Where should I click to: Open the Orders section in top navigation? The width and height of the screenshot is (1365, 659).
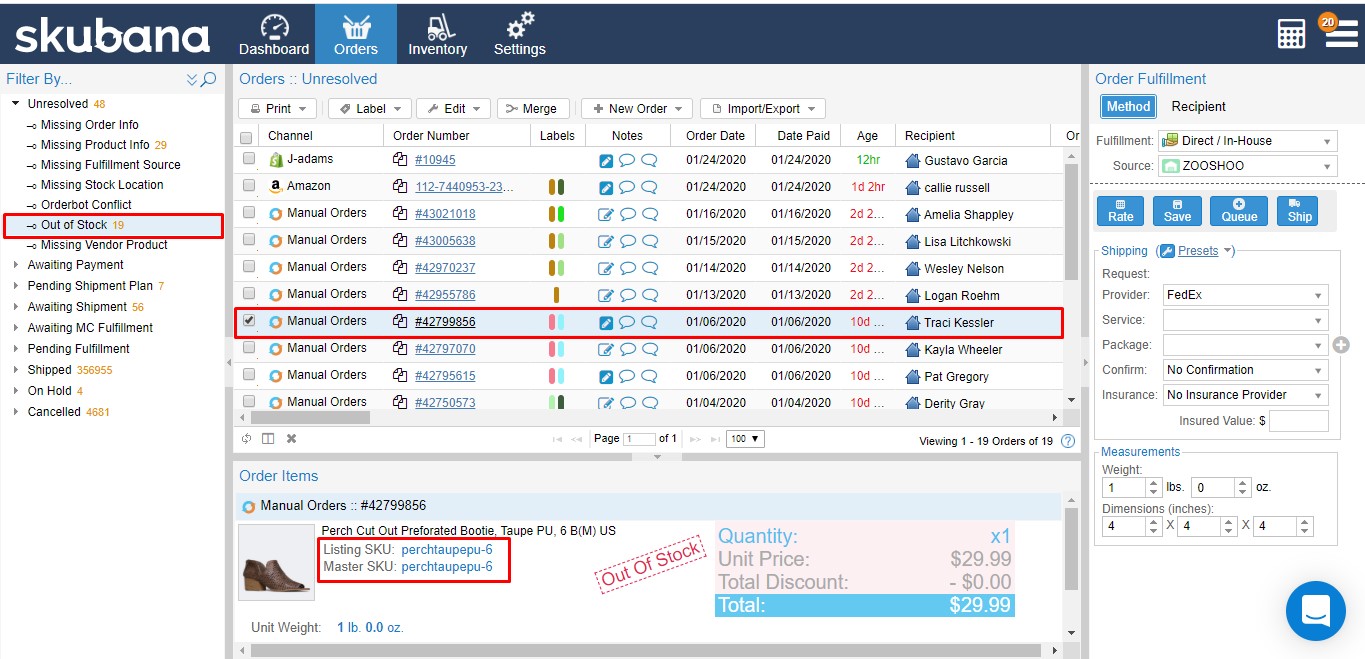355,34
